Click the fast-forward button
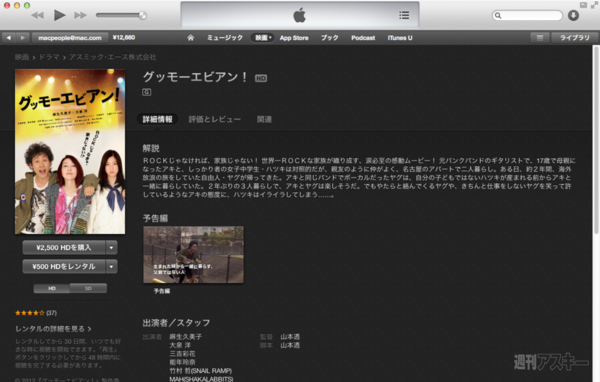The width and height of the screenshot is (600, 382). (80, 15)
